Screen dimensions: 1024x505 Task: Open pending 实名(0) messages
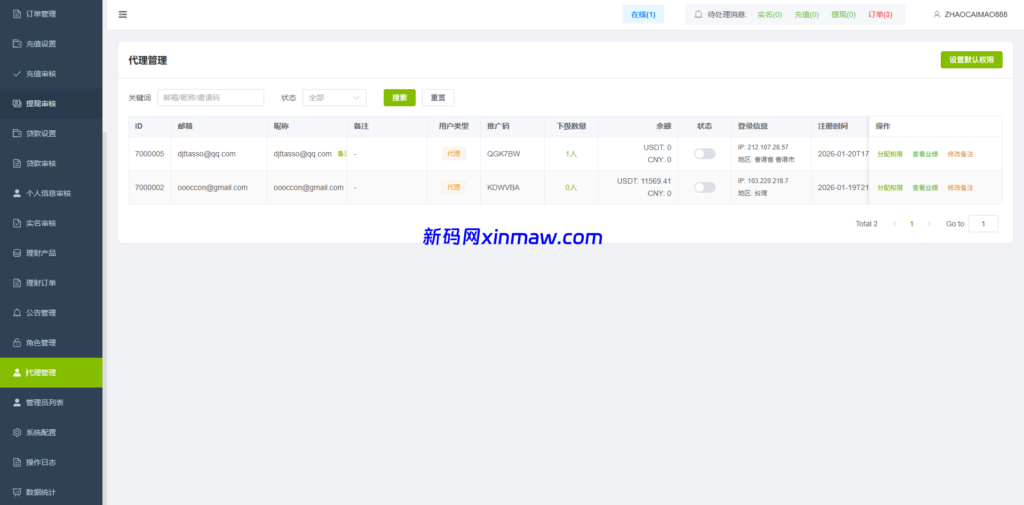pyautogui.click(x=769, y=14)
